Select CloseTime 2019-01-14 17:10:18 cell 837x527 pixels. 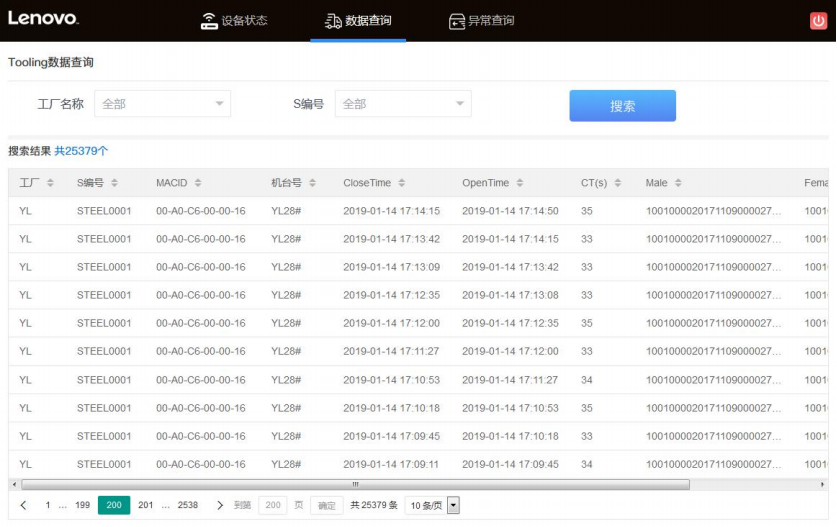[x=391, y=408]
